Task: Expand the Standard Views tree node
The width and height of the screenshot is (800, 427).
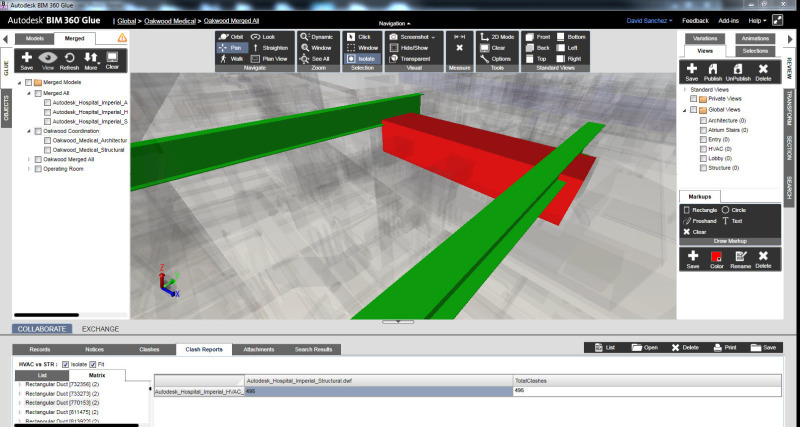Action: (685, 90)
